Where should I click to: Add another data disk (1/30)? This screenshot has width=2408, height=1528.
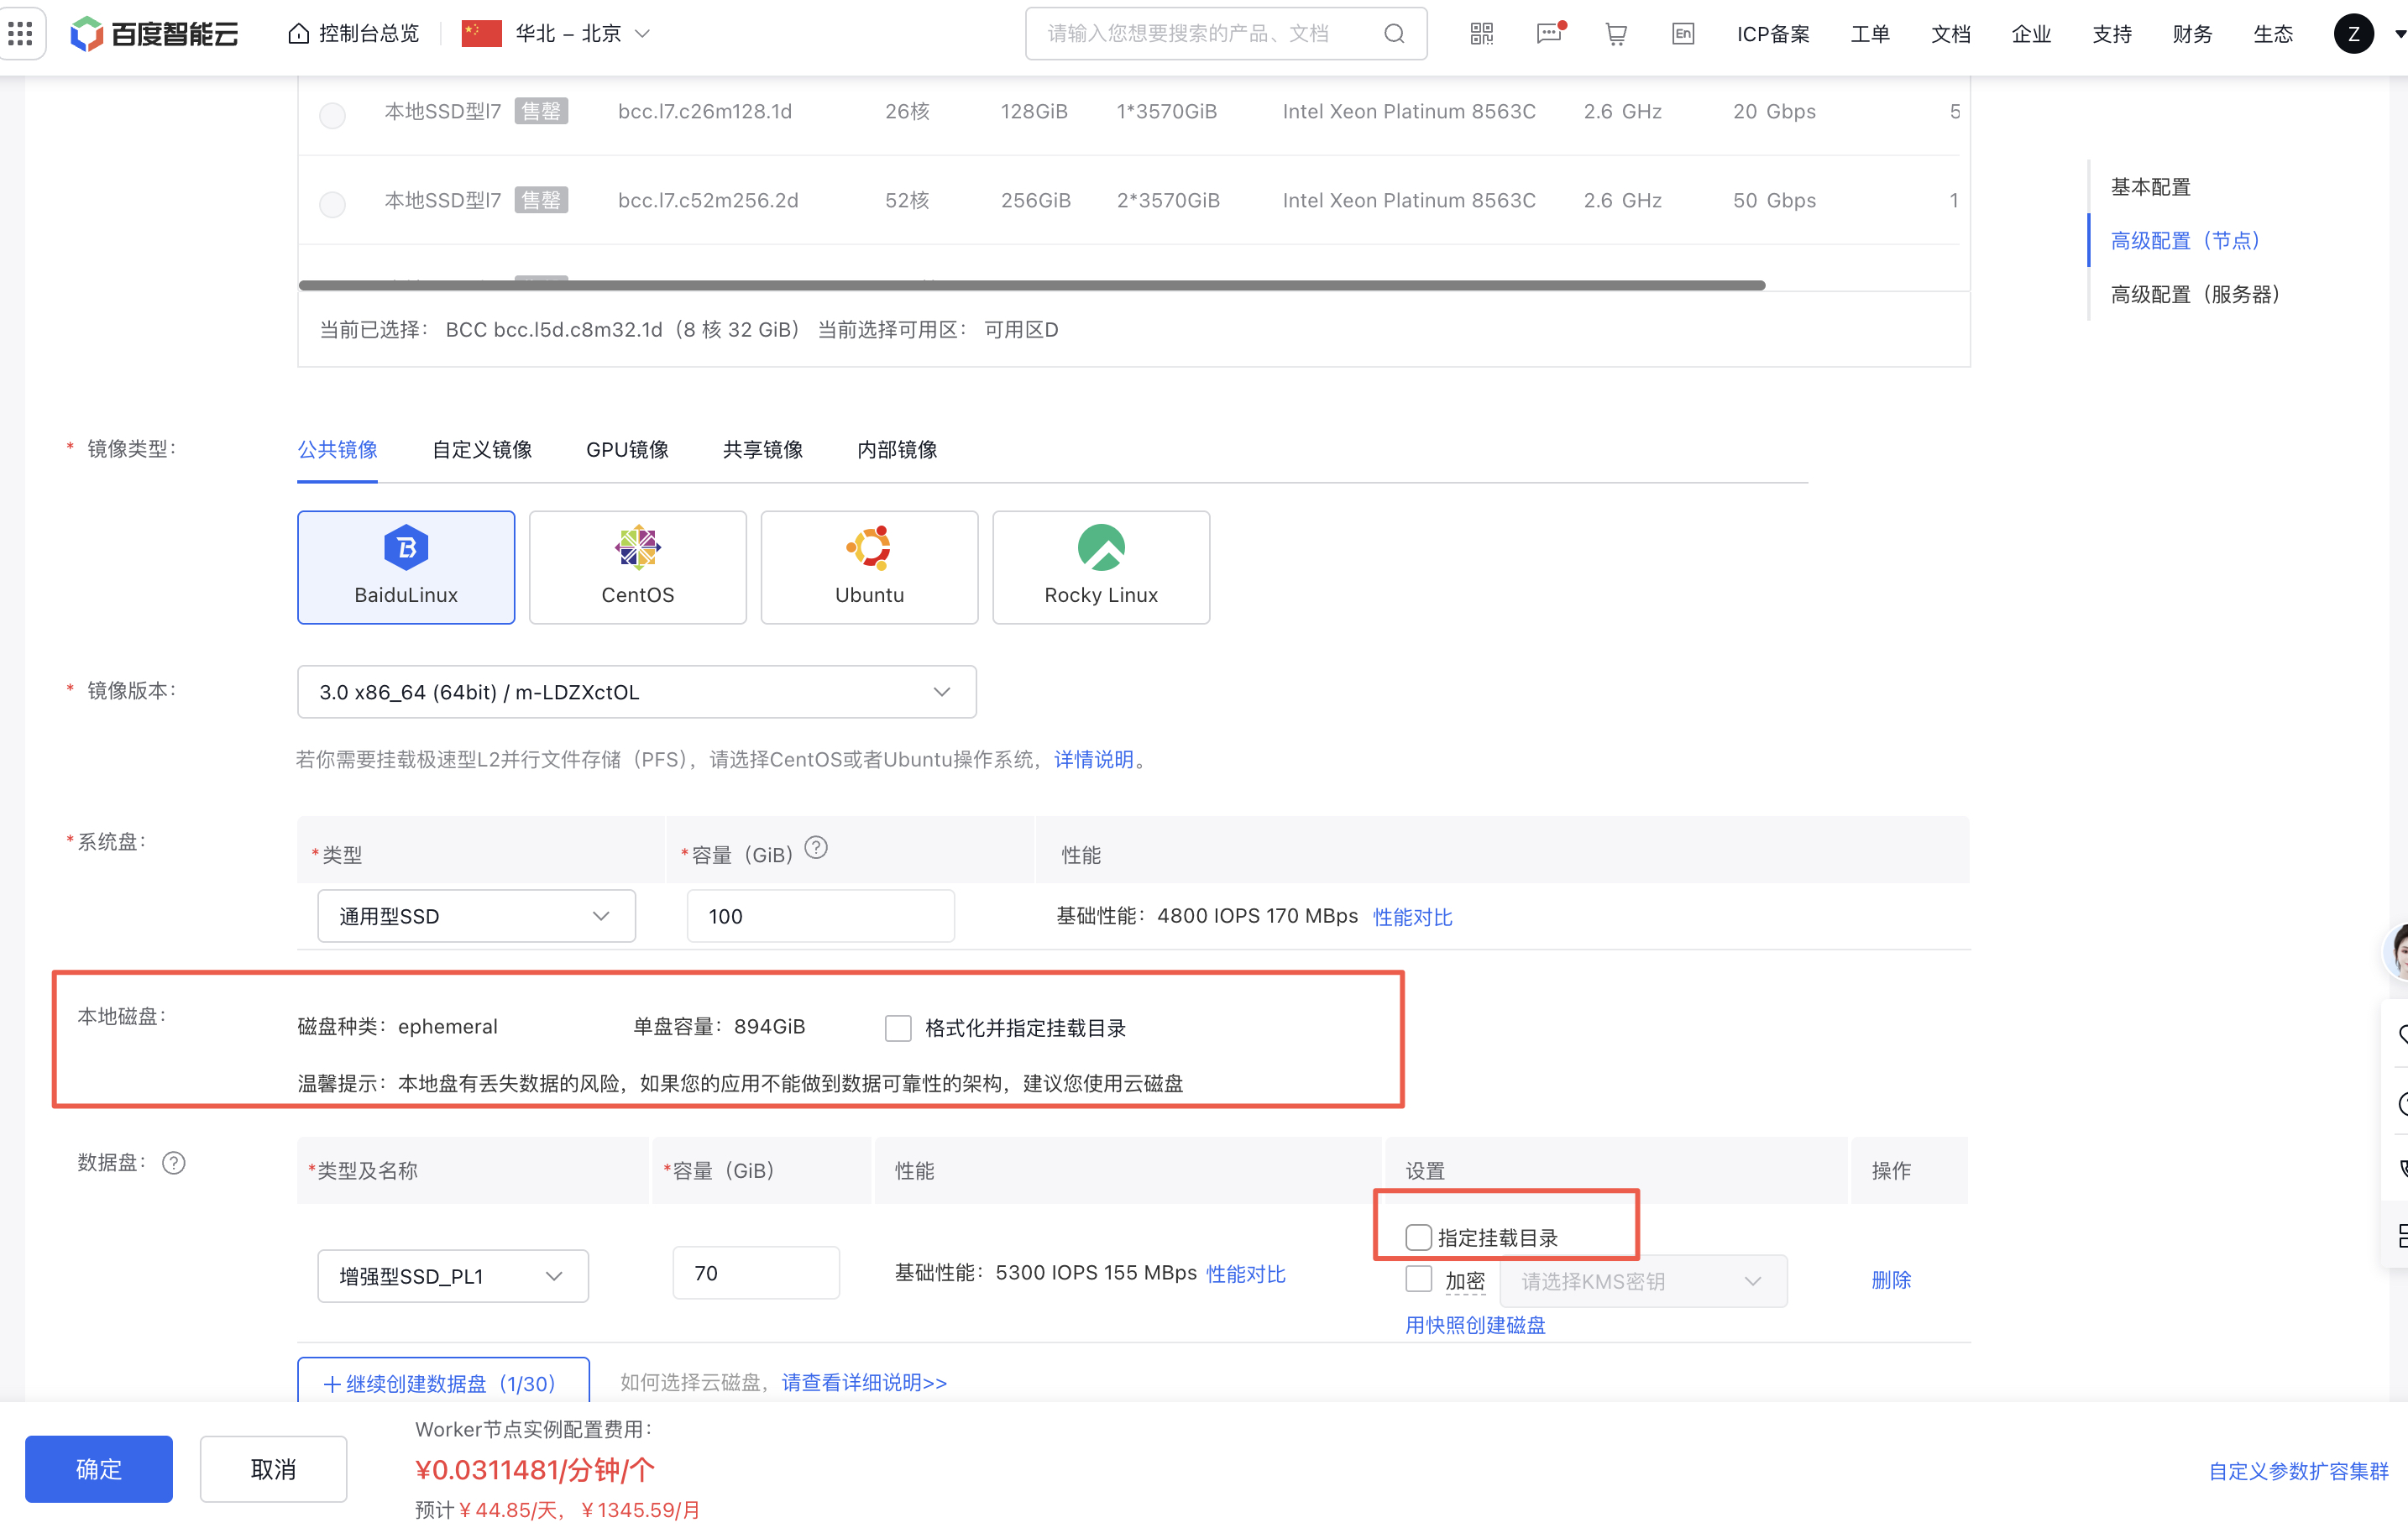pyautogui.click(x=443, y=1382)
